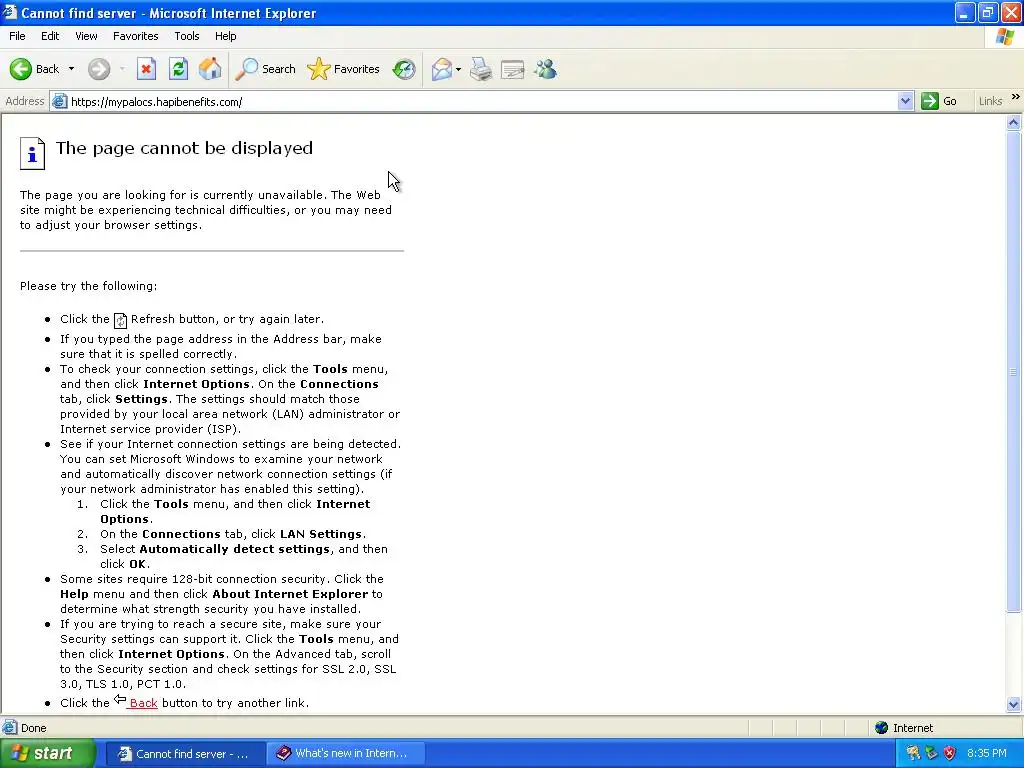Screen dimensions: 1024x768
Task: Click the Links toolbar label
Action: click(x=990, y=101)
